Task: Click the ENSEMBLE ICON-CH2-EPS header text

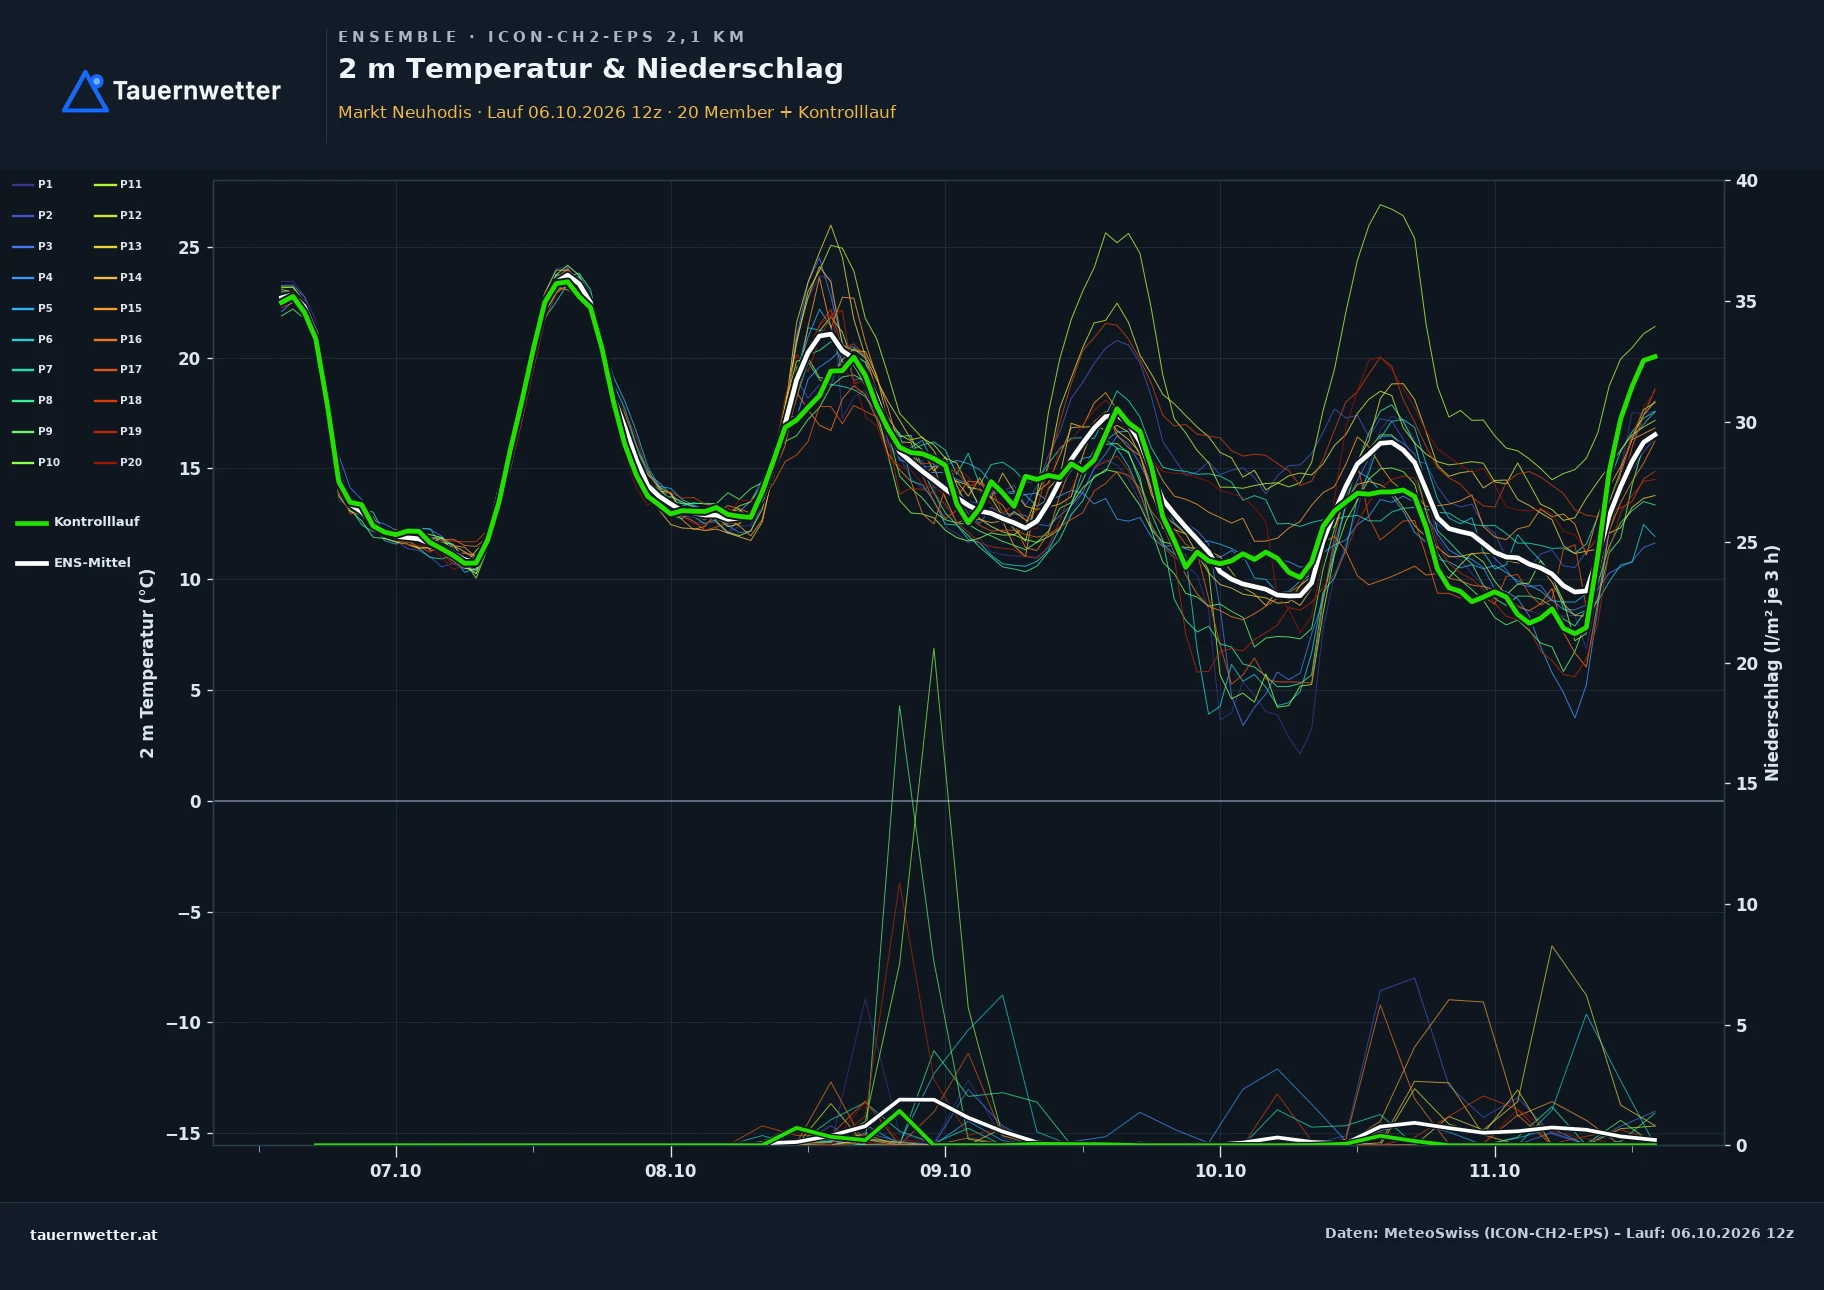Action: point(541,37)
